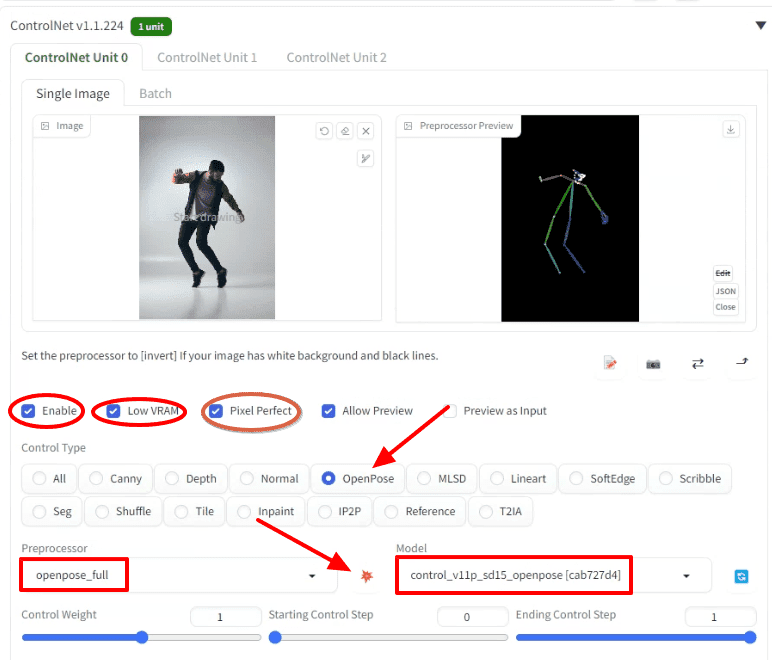The image size is (772, 660).
Task: Collapse the ControlNet v1.1.224 section
Action: click(760, 25)
